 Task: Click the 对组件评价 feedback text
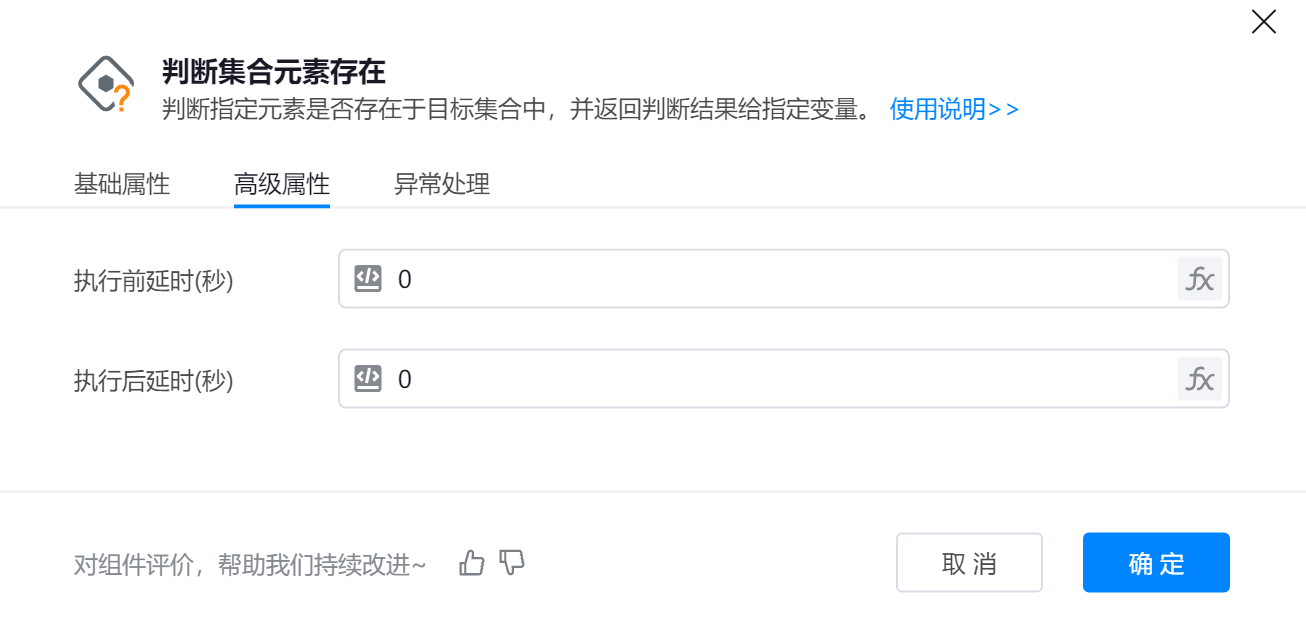pos(250,565)
